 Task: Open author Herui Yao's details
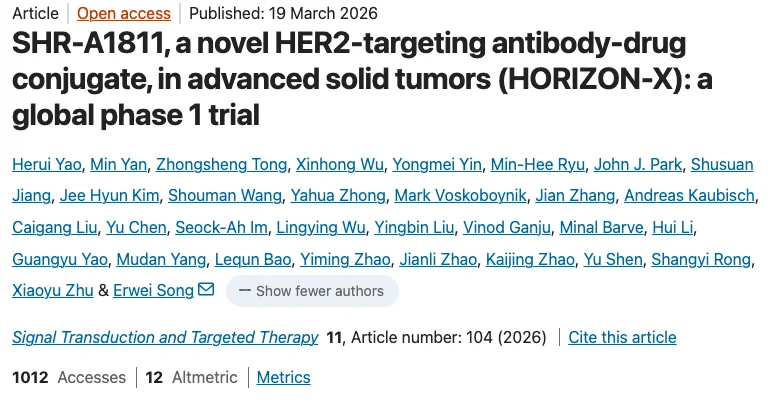coord(46,165)
